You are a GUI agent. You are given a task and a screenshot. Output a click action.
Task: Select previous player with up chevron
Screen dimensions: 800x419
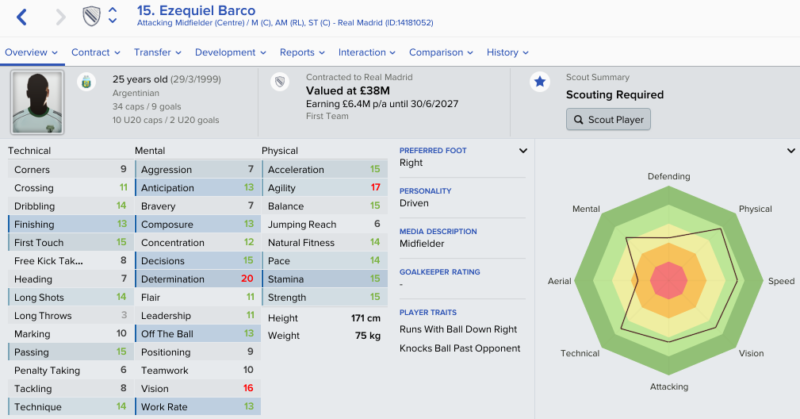point(113,10)
